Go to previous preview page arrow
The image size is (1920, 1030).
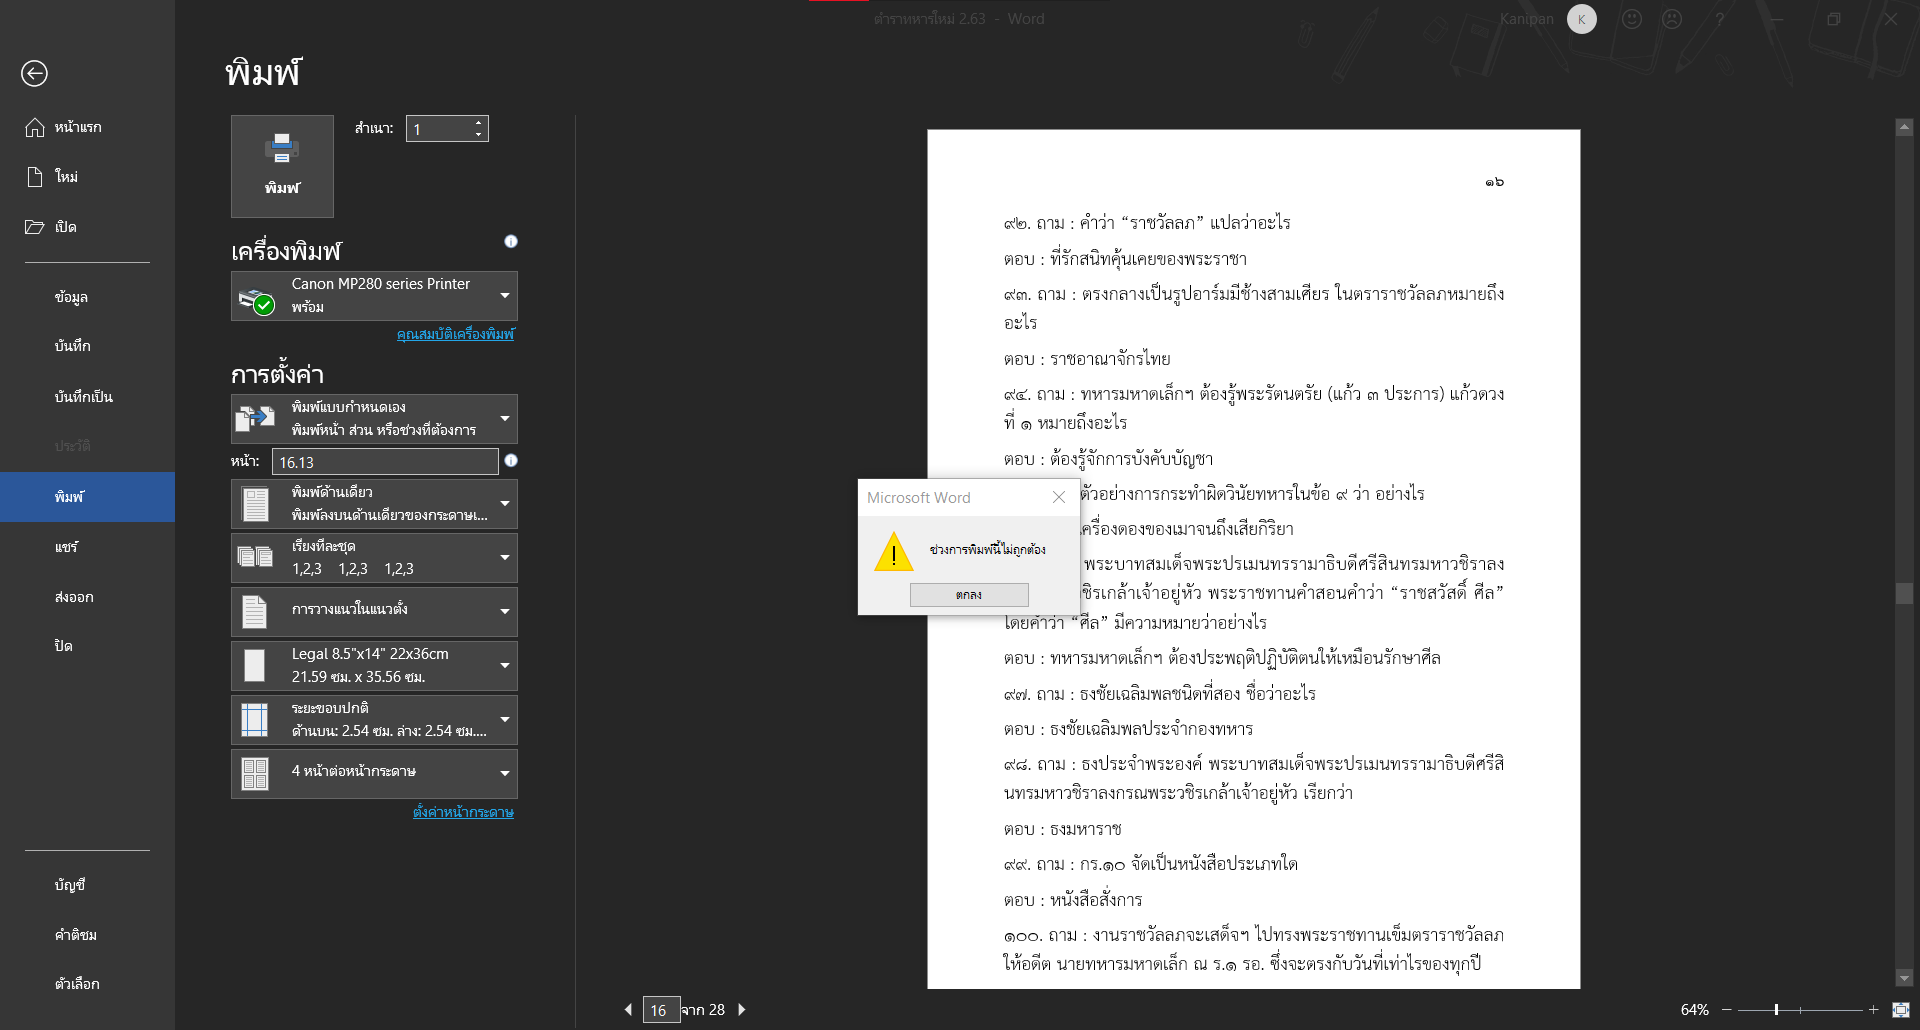pyautogui.click(x=628, y=1010)
